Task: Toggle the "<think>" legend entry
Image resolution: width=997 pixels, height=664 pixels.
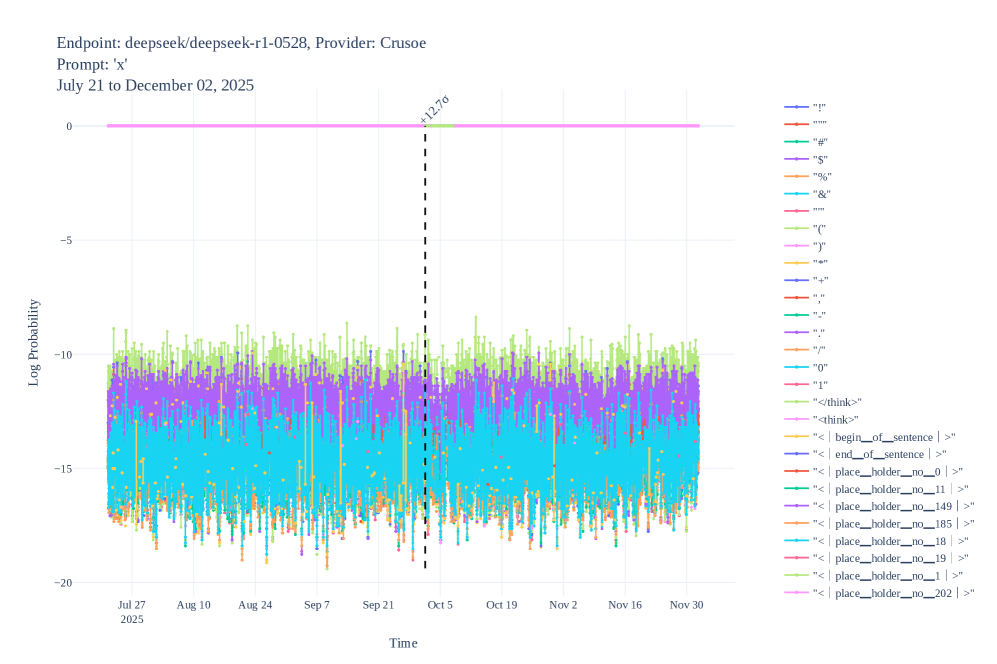Action: pyautogui.click(x=836, y=419)
